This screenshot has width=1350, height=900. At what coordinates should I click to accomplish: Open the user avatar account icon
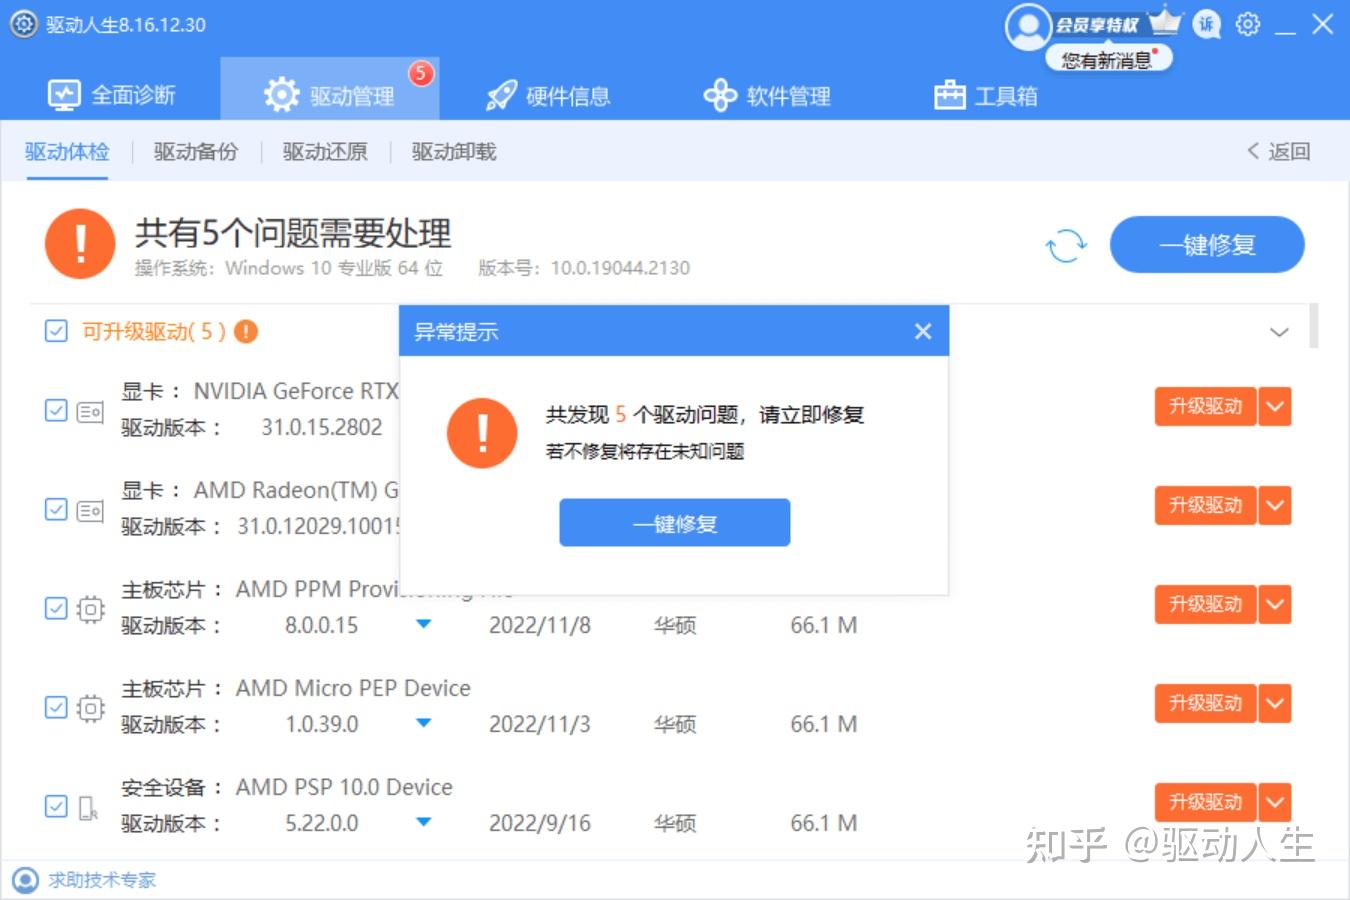point(1028,27)
